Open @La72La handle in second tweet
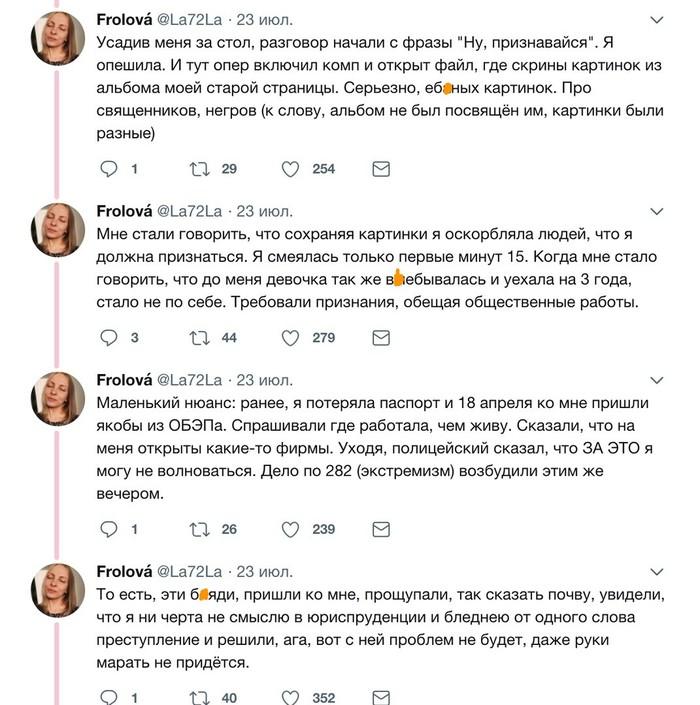Screen dimensions: 700x705 [x=190, y=211]
